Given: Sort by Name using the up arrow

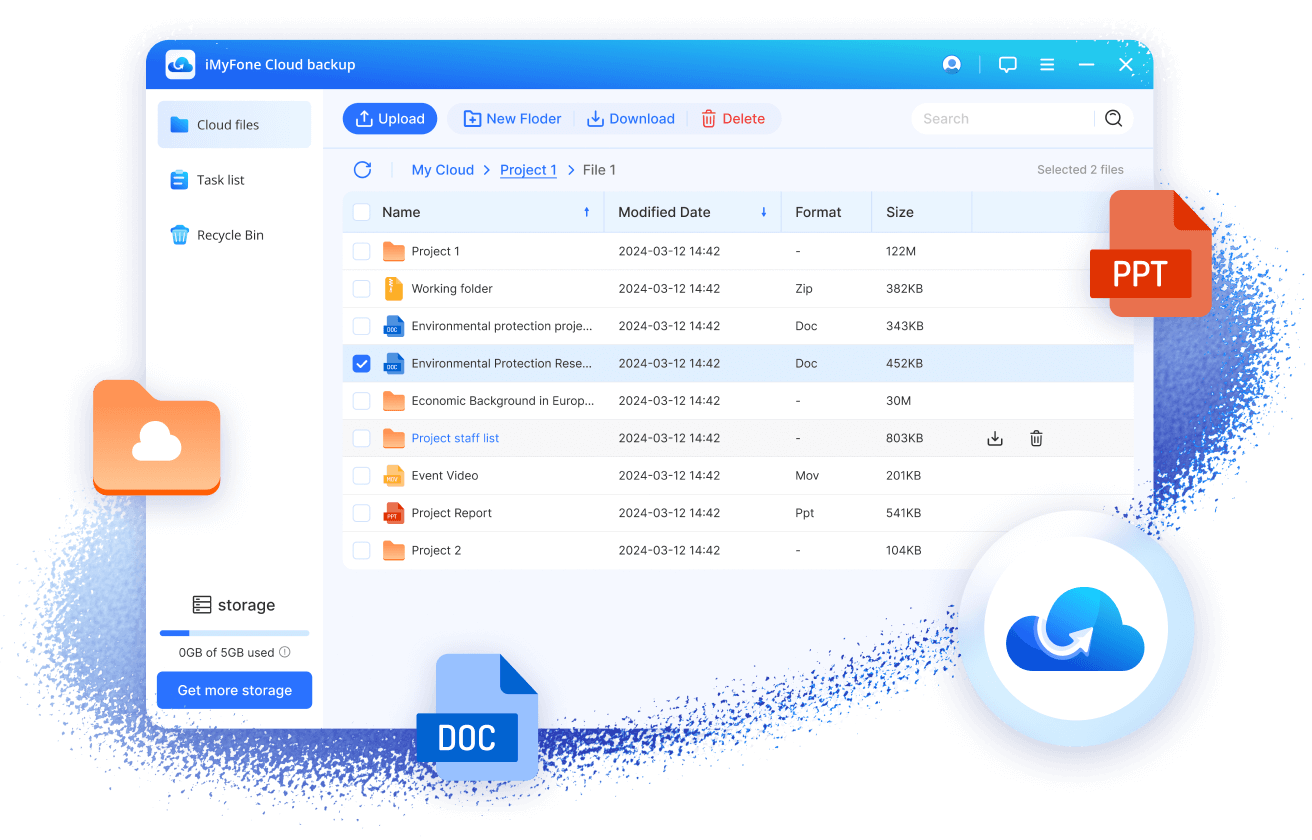Looking at the screenshot, I should click(x=587, y=212).
